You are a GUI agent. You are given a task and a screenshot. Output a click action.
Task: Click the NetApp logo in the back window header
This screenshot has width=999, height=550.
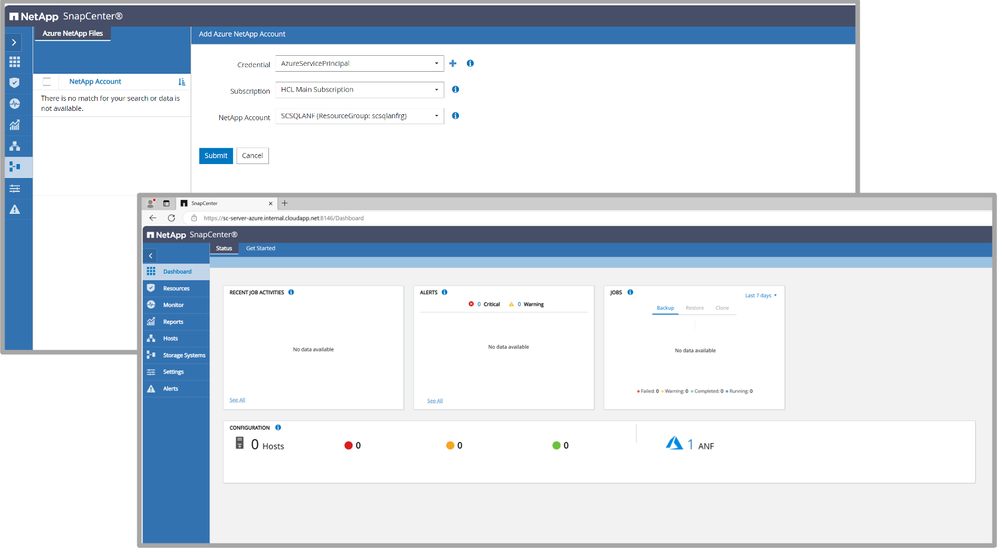coord(34,17)
